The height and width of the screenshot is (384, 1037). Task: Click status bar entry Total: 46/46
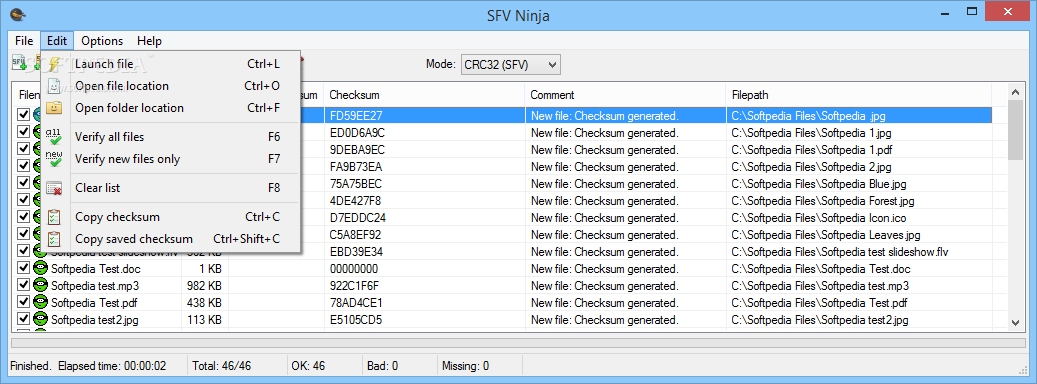pyautogui.click(x=222, y=365)
